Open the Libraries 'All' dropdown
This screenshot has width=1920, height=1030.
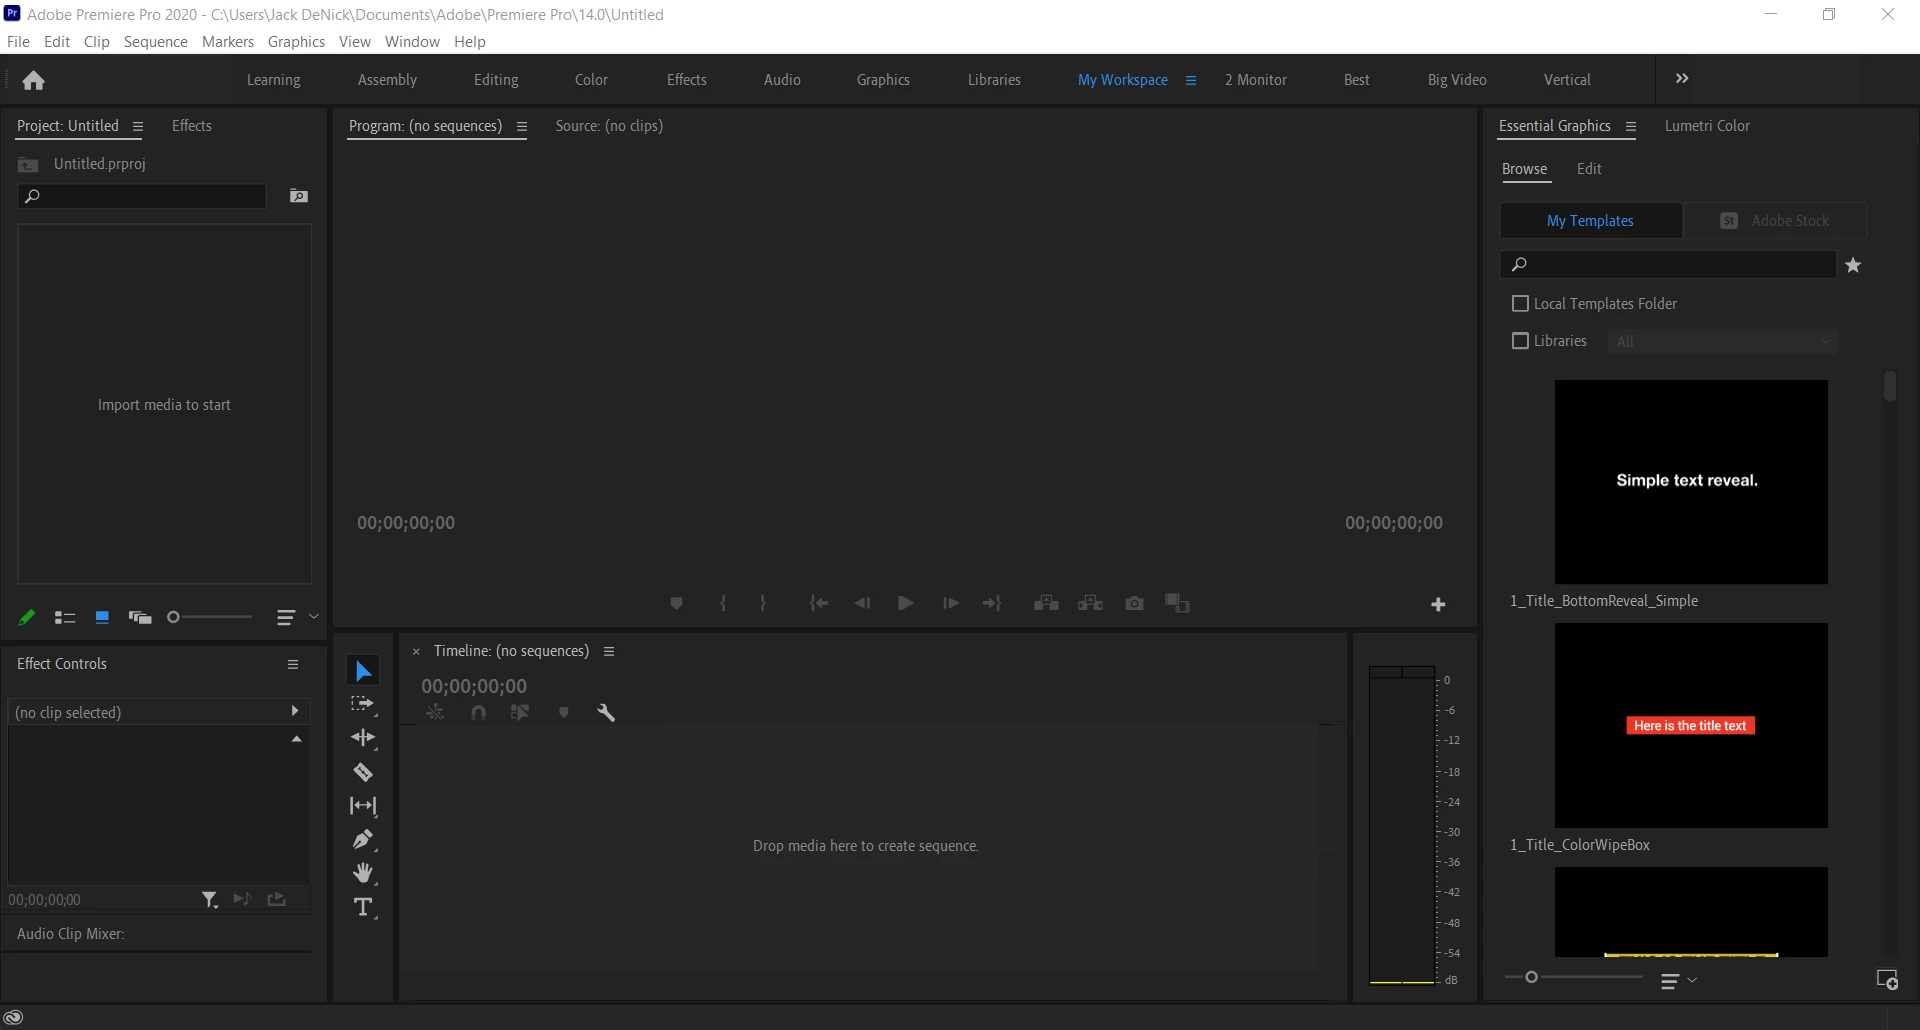click(x=1722, y=341)
